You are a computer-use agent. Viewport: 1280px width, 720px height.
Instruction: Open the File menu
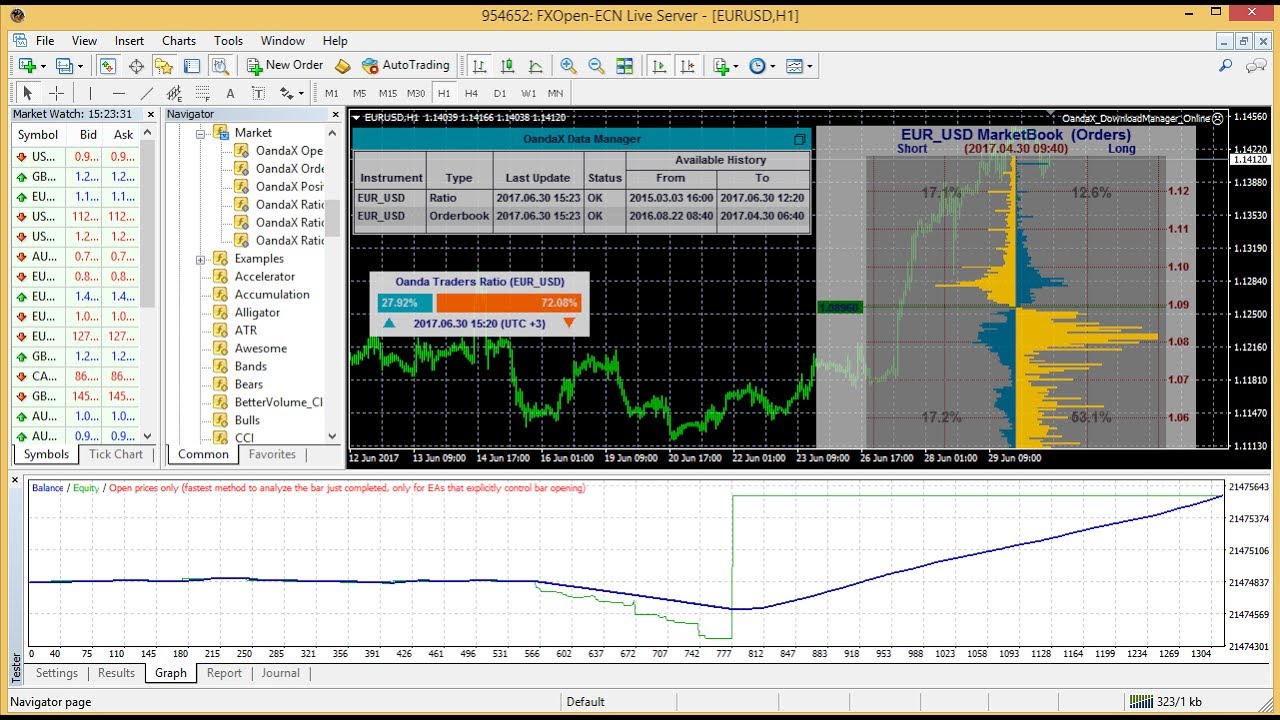click(45, 41)
